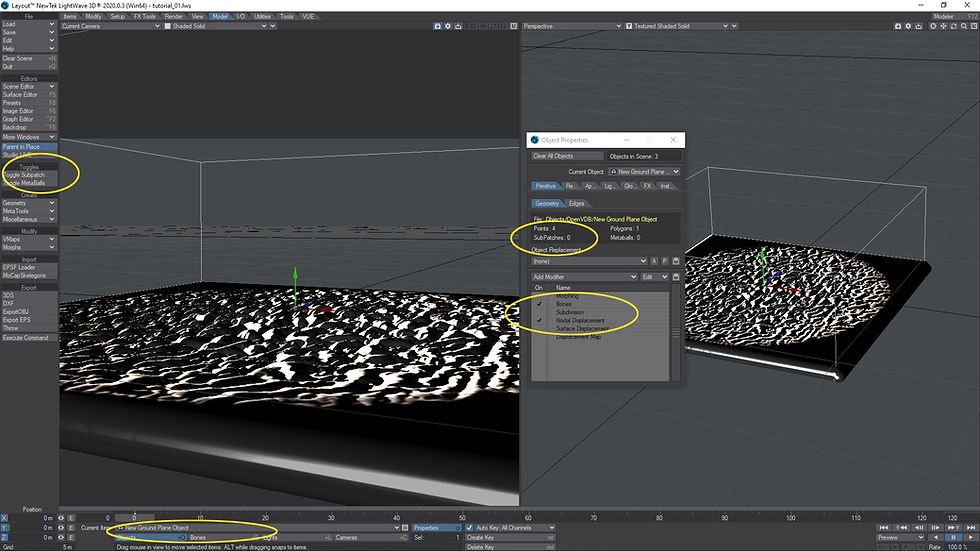Open the Current Camera view dropdown
This screenshot has height=551, width=980.
(x=110, y=26)
